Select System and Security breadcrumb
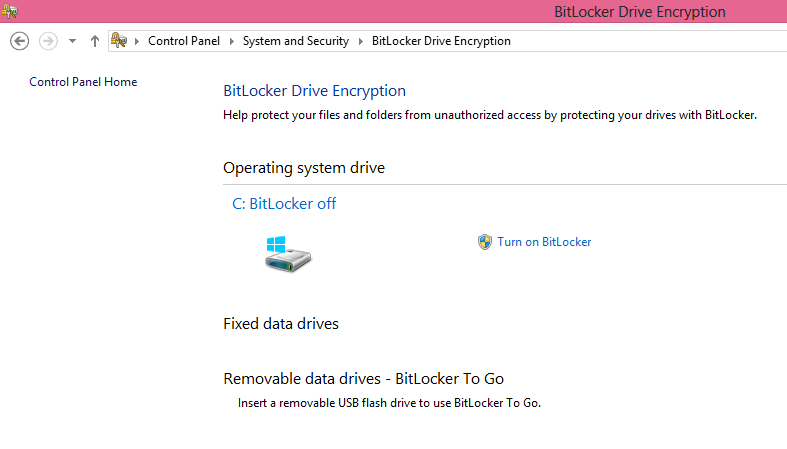 [296, 41]
